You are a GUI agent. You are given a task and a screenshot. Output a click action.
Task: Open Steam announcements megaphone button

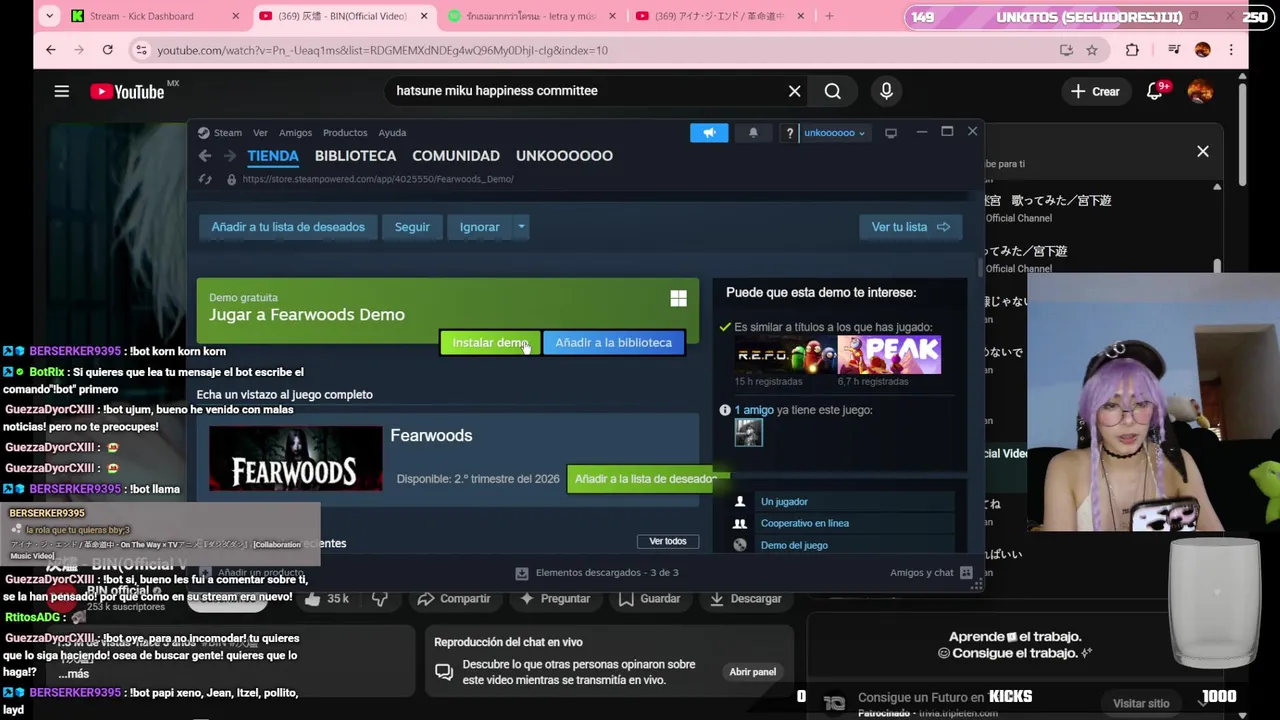point(709,132)
